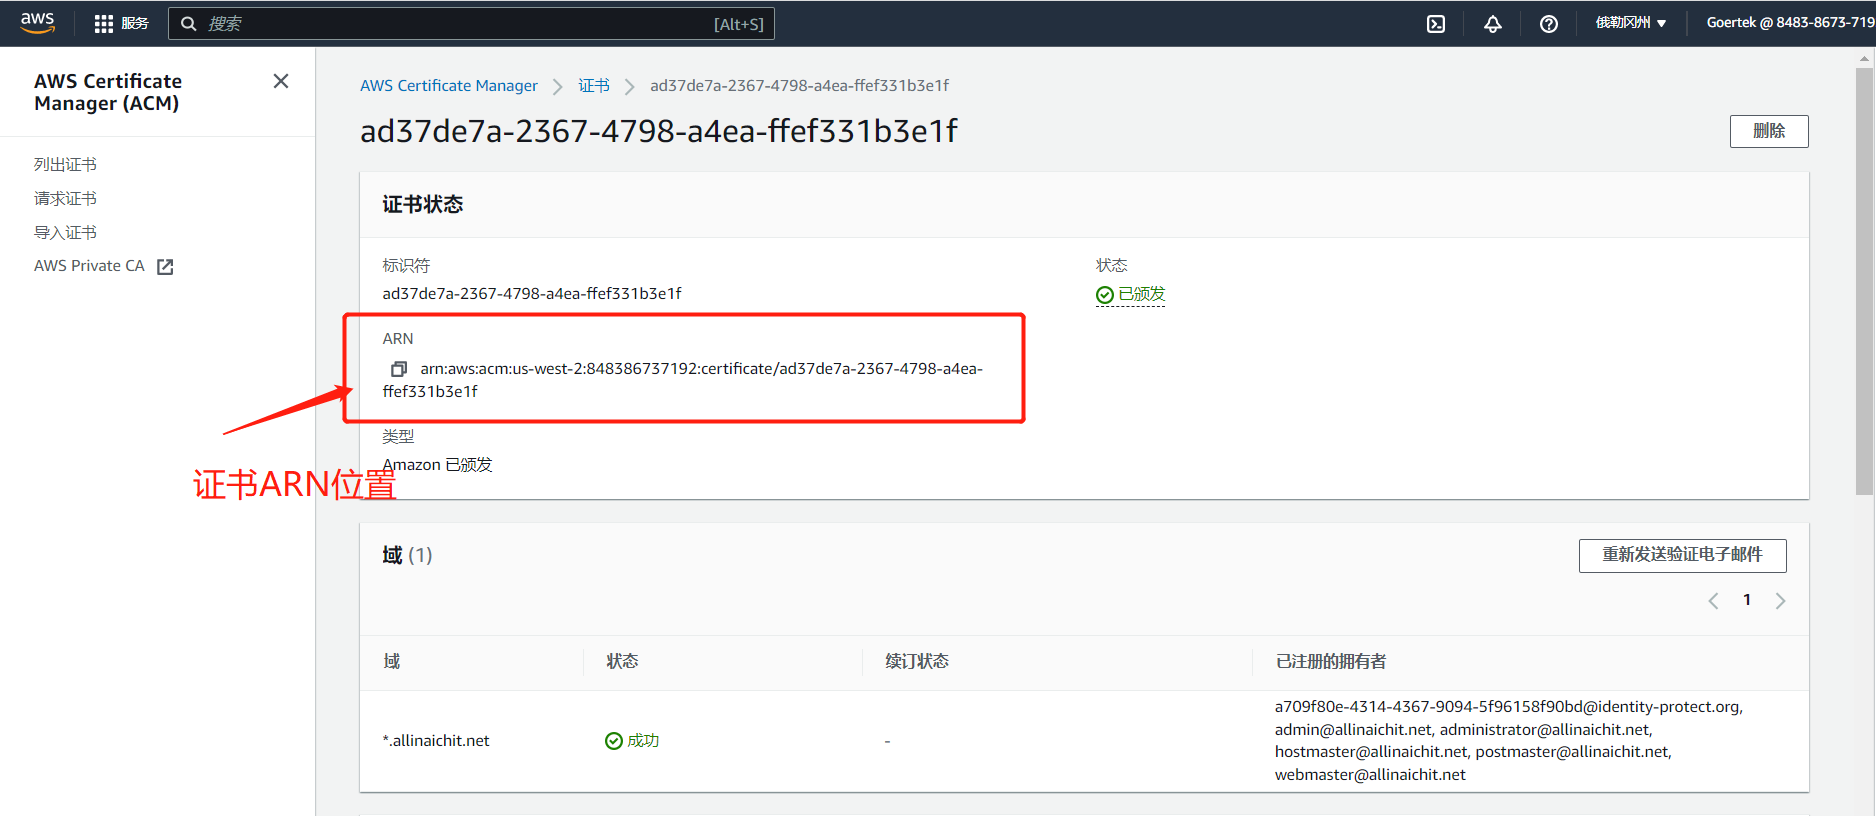Copy the certificate ARN using copy icon
The width and height of the screenshot is (1876, 816).
click(399, 369)
